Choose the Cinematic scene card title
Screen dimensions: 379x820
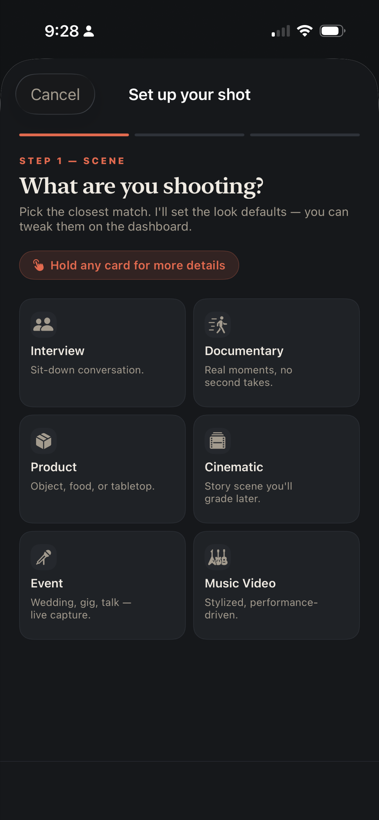(234, 467)
